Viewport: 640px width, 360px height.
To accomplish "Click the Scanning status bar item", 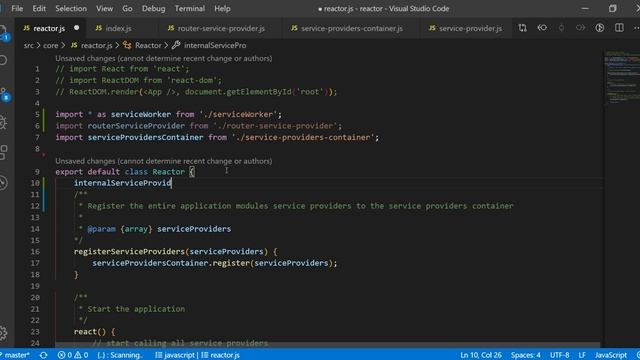I will tap(120, 355).
